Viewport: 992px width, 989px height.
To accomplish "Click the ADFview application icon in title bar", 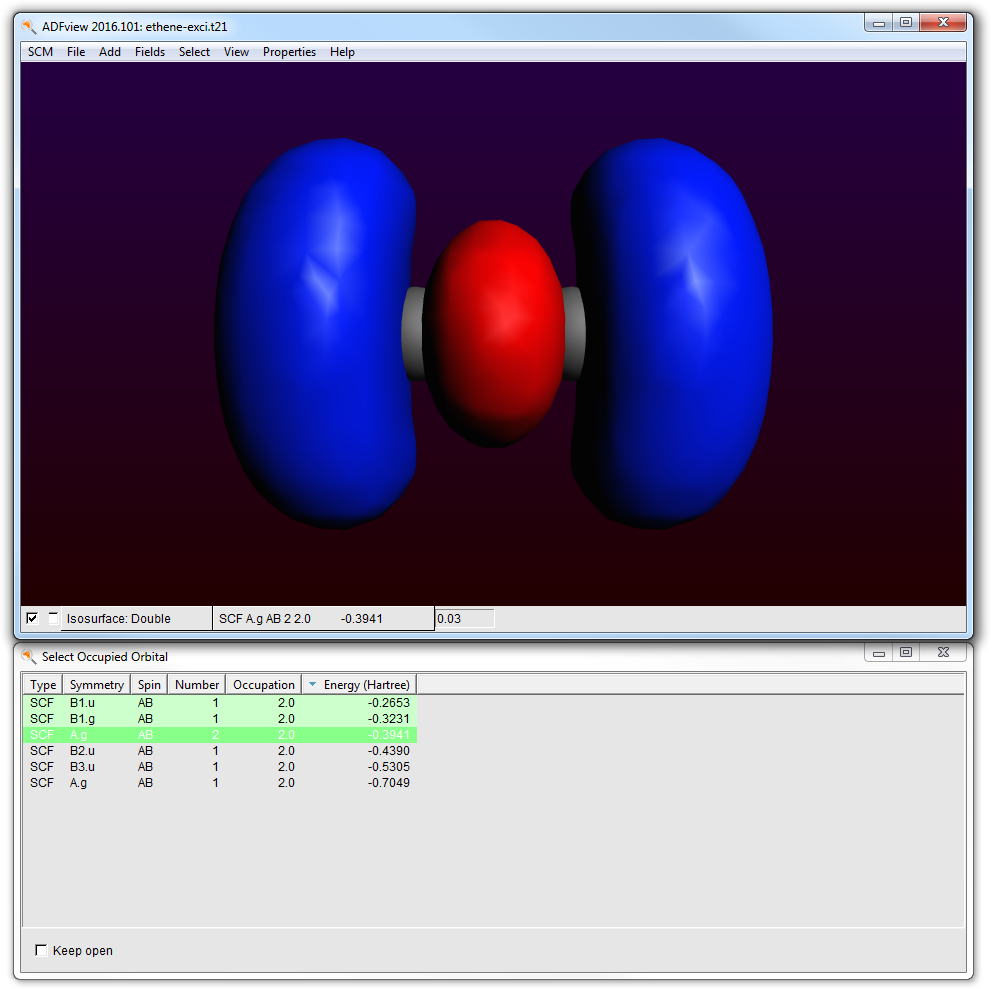I will coord(29,27).
